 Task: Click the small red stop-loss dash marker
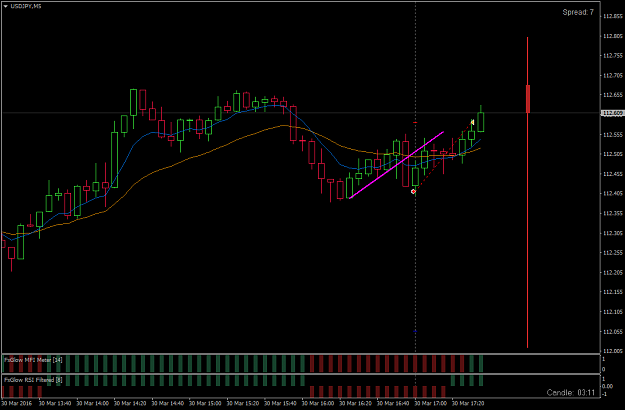coord(415,122)
